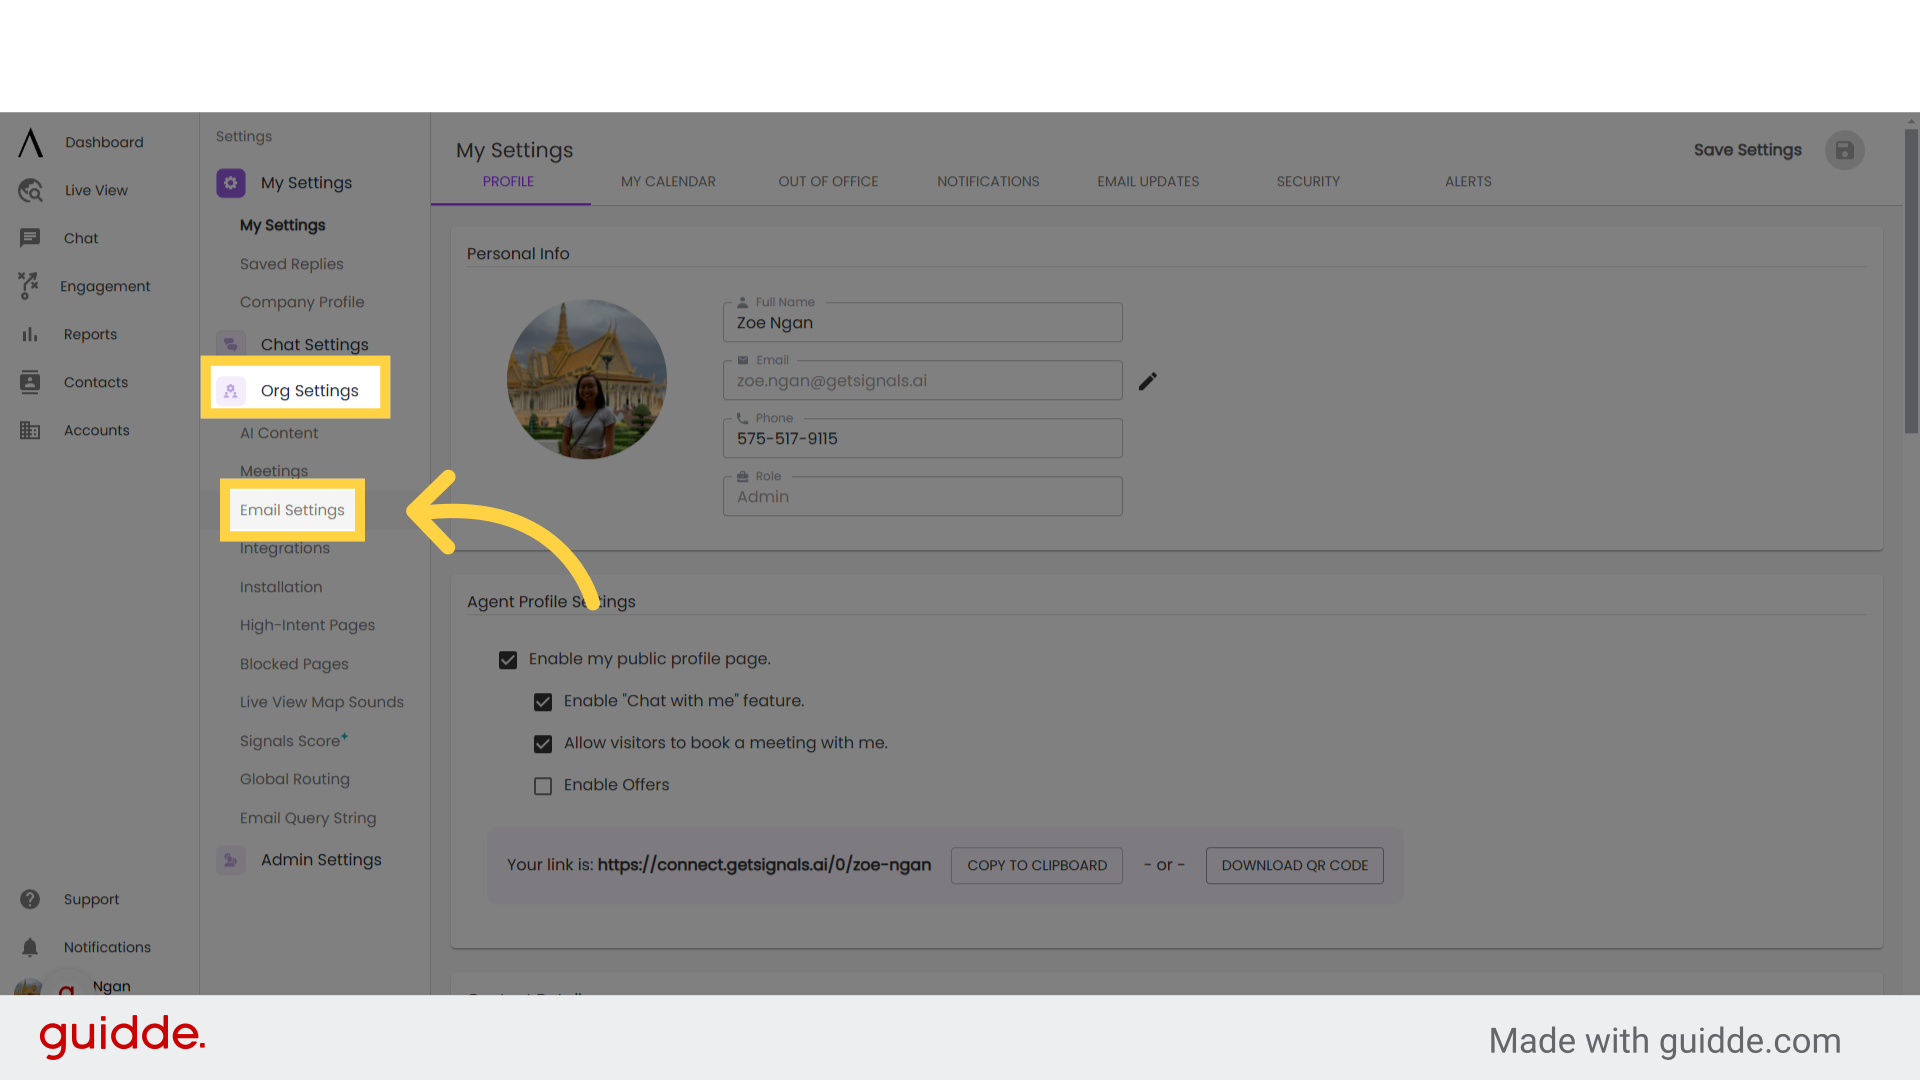
Task: Open Live View globe icon
Action: pyautogui.click(x=31, y=190)
